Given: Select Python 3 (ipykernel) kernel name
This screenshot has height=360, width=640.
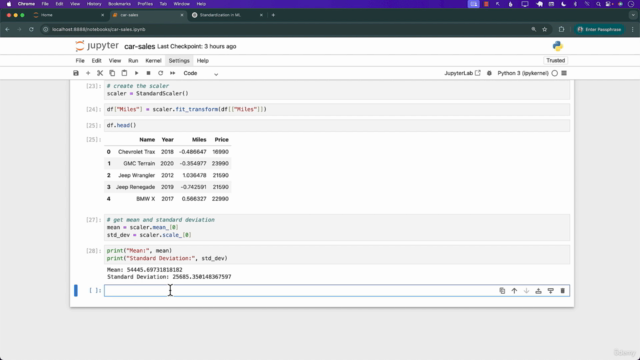Looking at the screenshot, I should point(523,73).
